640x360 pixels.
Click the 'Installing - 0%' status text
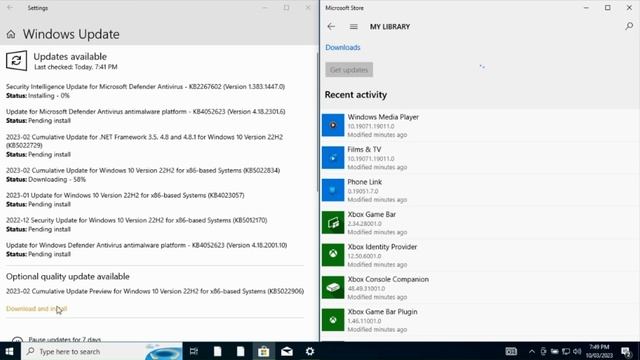point(49,96)
